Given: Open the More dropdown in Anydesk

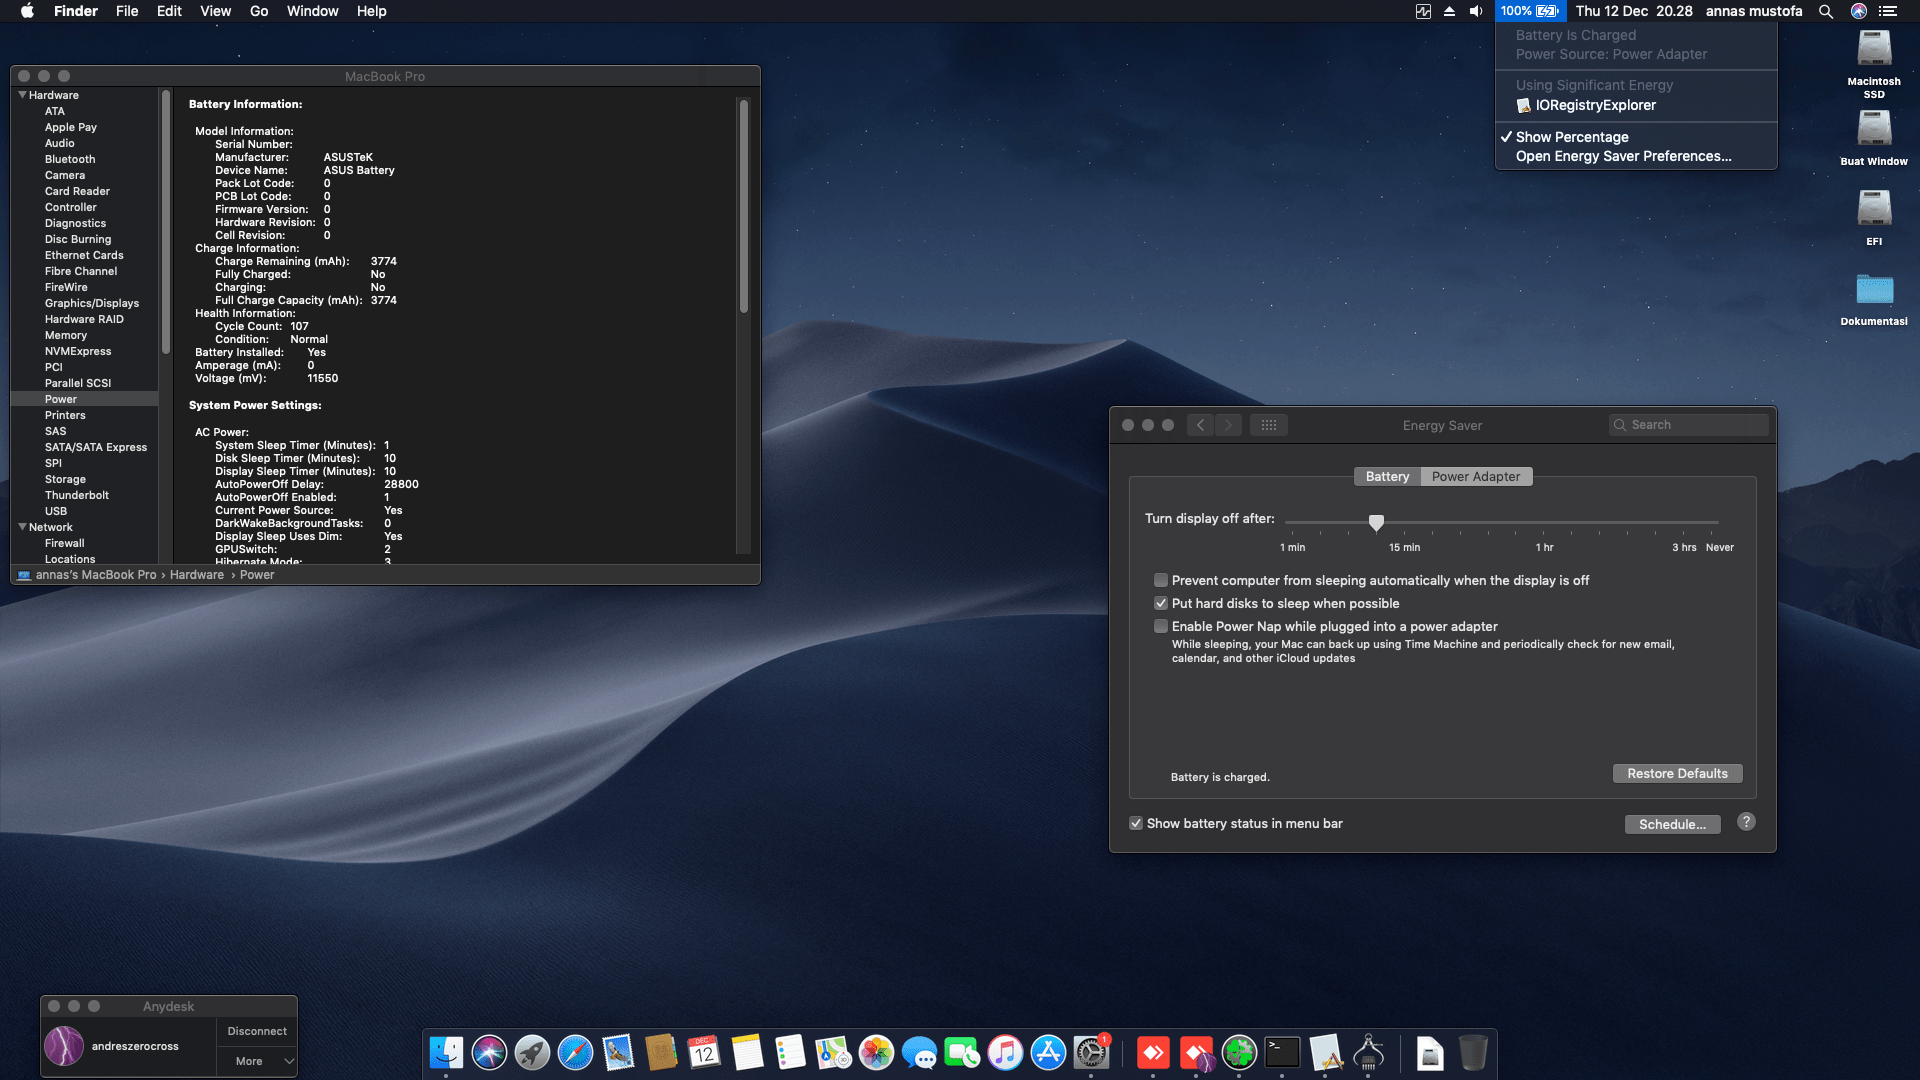Looking at the screenshot, I should [x=257, y=1061].
